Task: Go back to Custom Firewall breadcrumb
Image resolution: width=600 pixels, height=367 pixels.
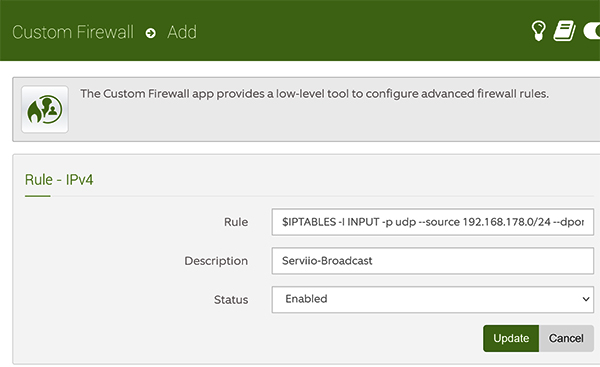Action: click(73, 32)
